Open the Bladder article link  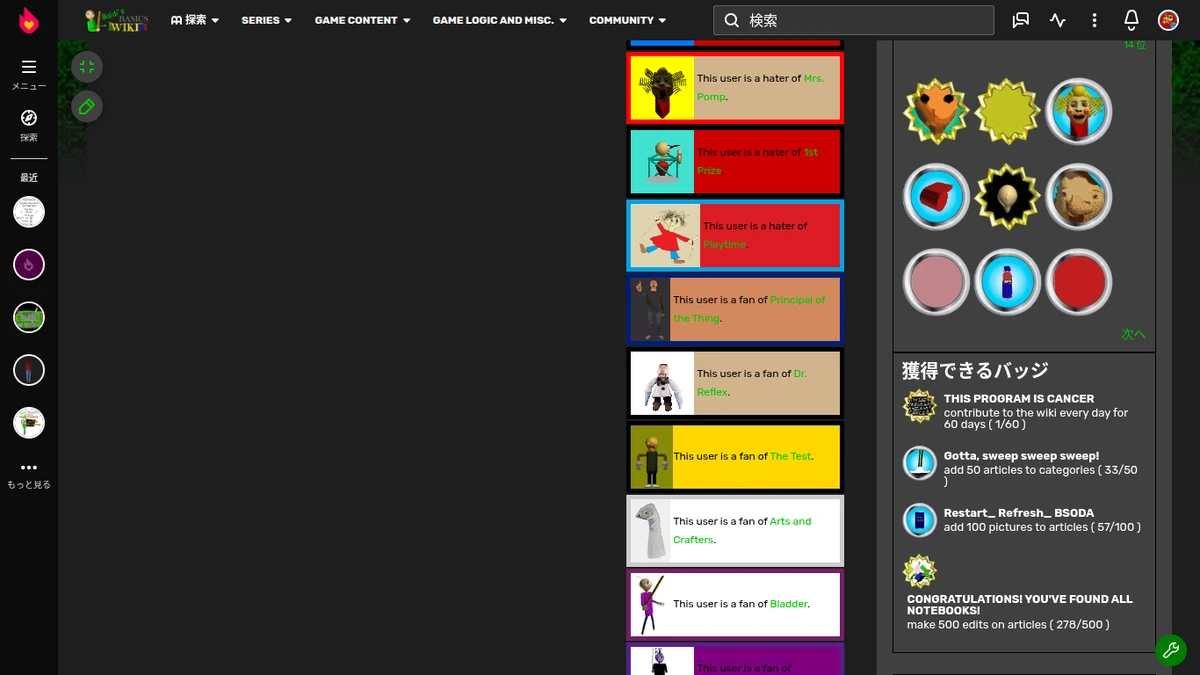pos(788,603)
